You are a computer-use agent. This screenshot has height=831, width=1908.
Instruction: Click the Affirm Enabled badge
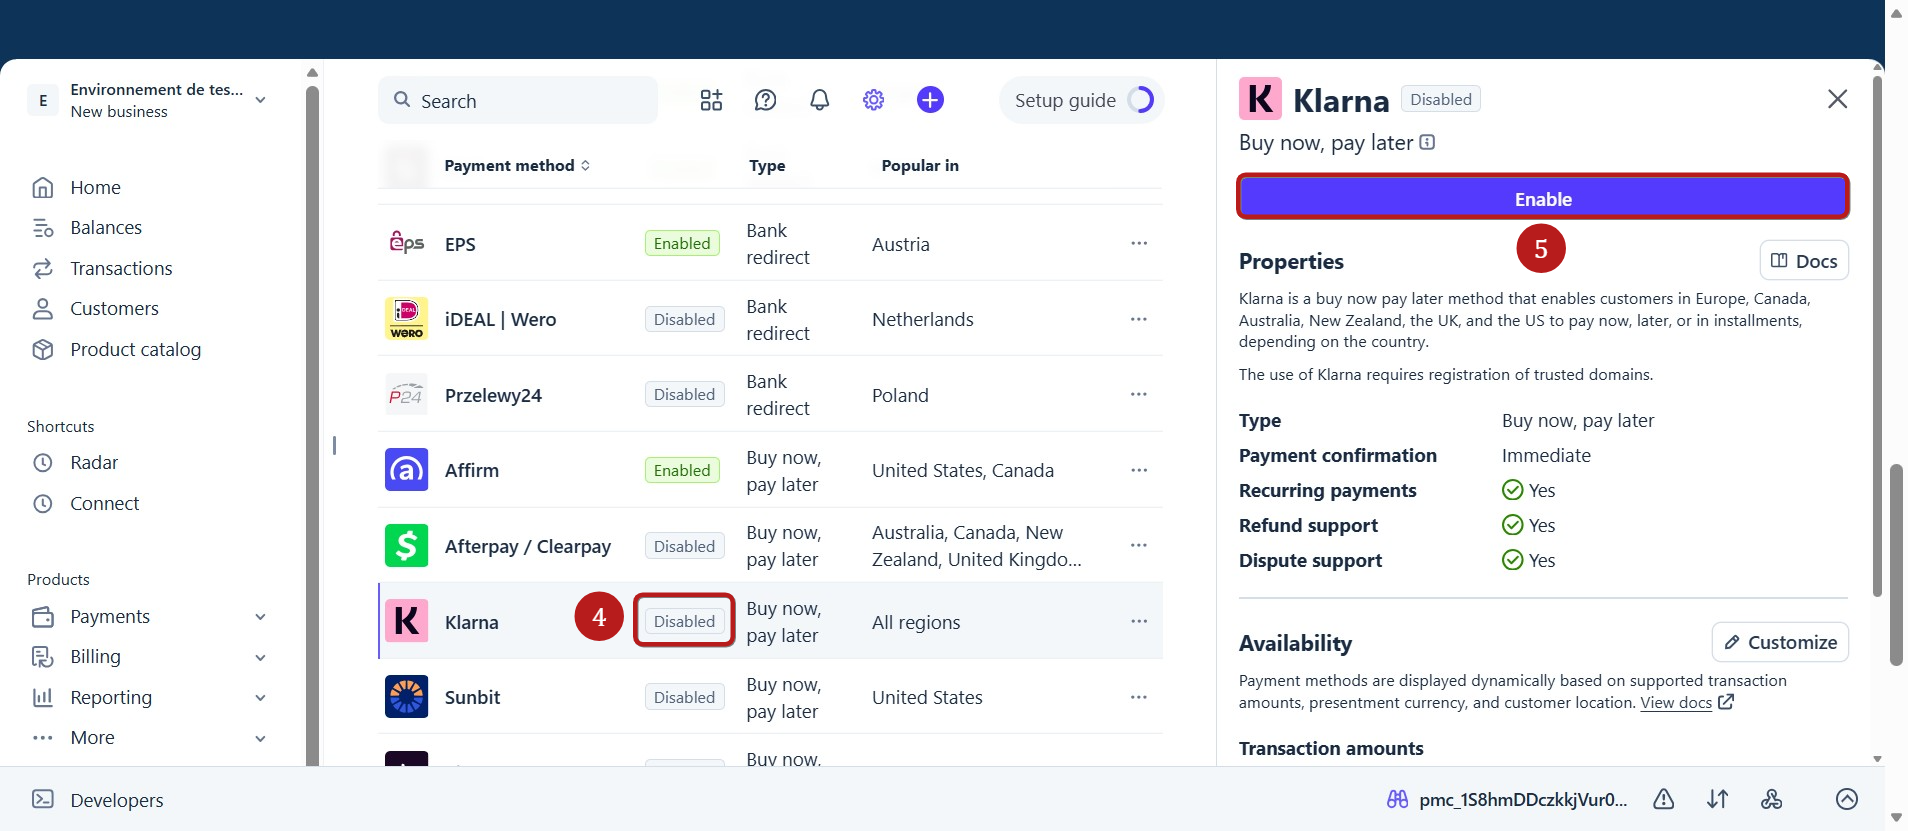click(682, 470)
